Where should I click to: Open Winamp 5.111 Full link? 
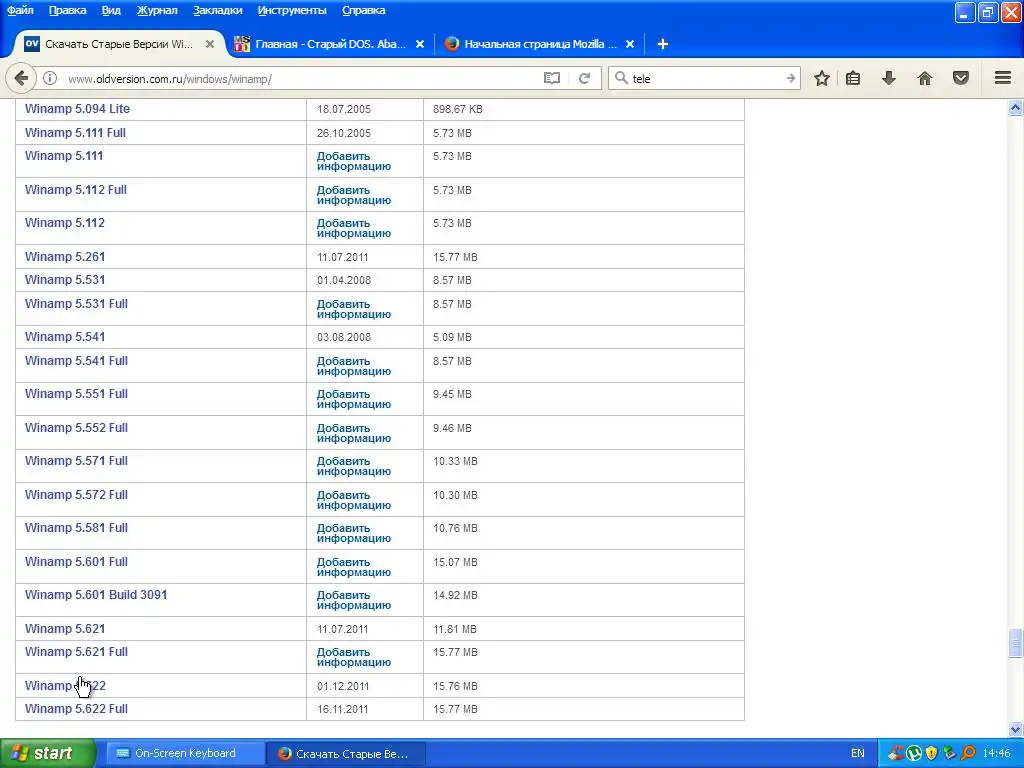[75, 133]
